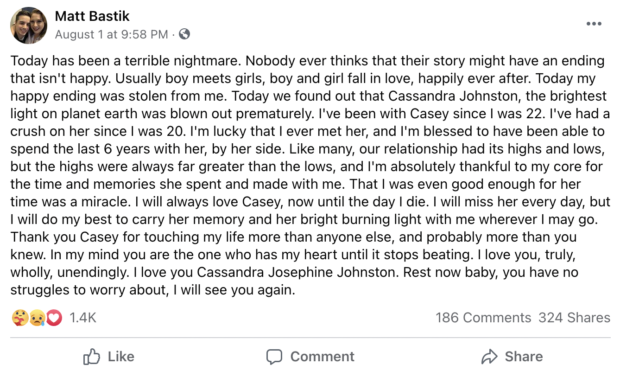
Task: Click the thumbs-up Like icon
Action: 91,356
